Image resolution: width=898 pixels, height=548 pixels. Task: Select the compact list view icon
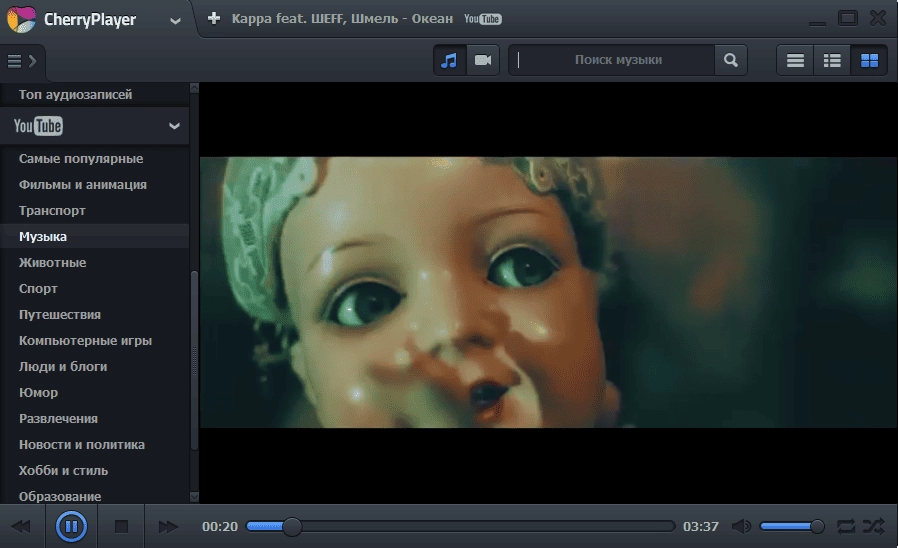[x=795, y=60]
